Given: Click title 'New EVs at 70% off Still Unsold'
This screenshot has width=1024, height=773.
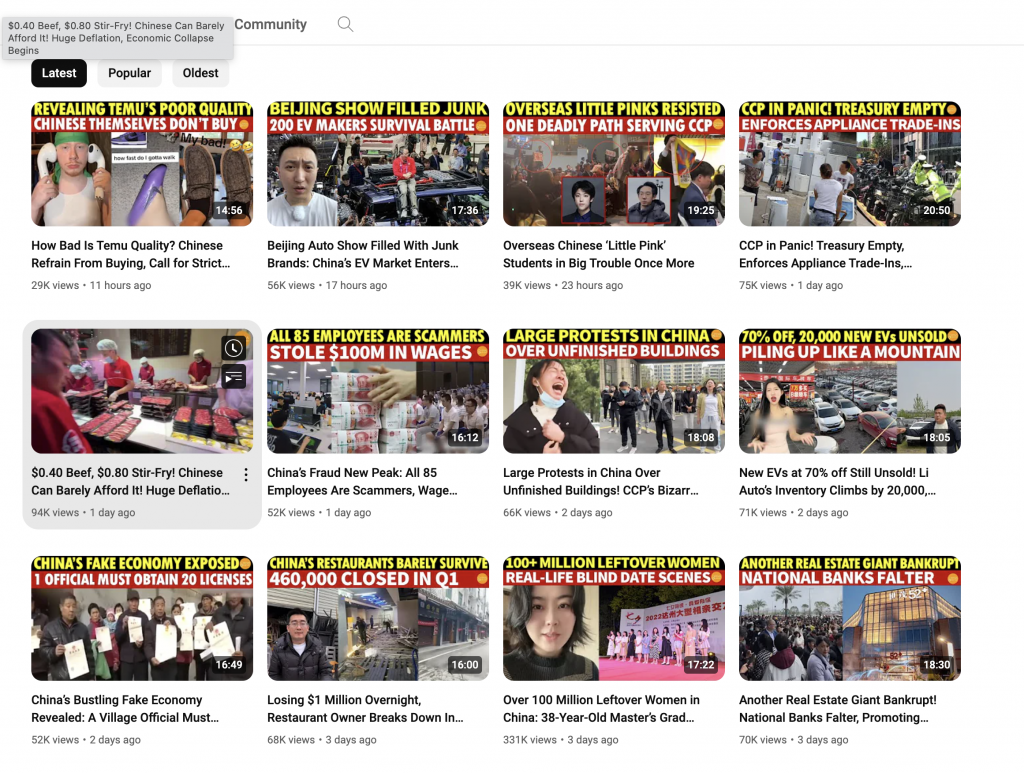Looking at the screenshot, I should tap(837, 481).
